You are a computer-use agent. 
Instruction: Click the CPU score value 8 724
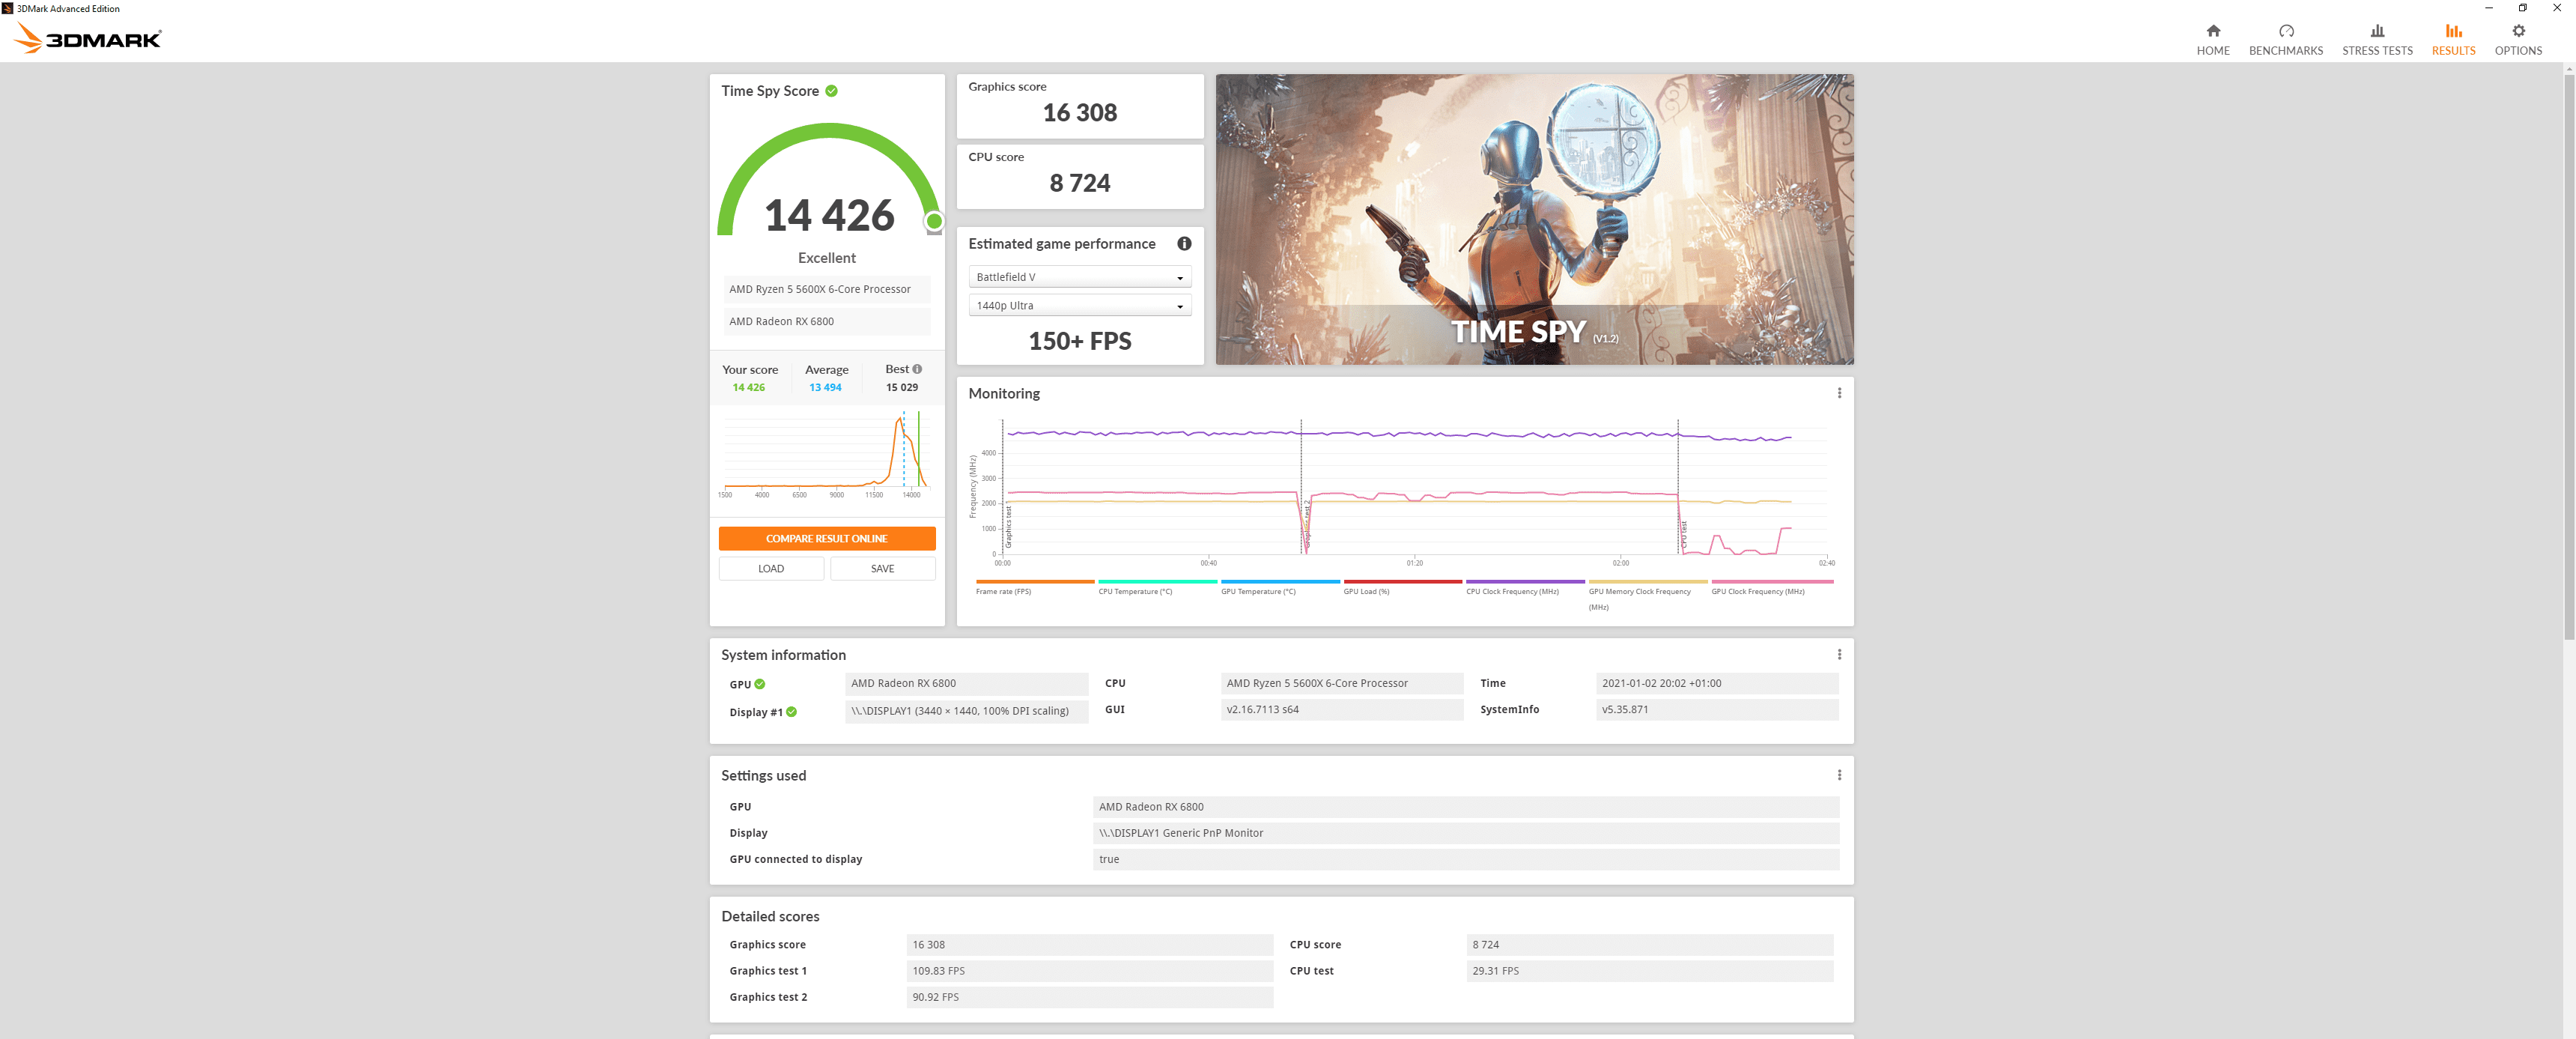[x=1079, y=183]
